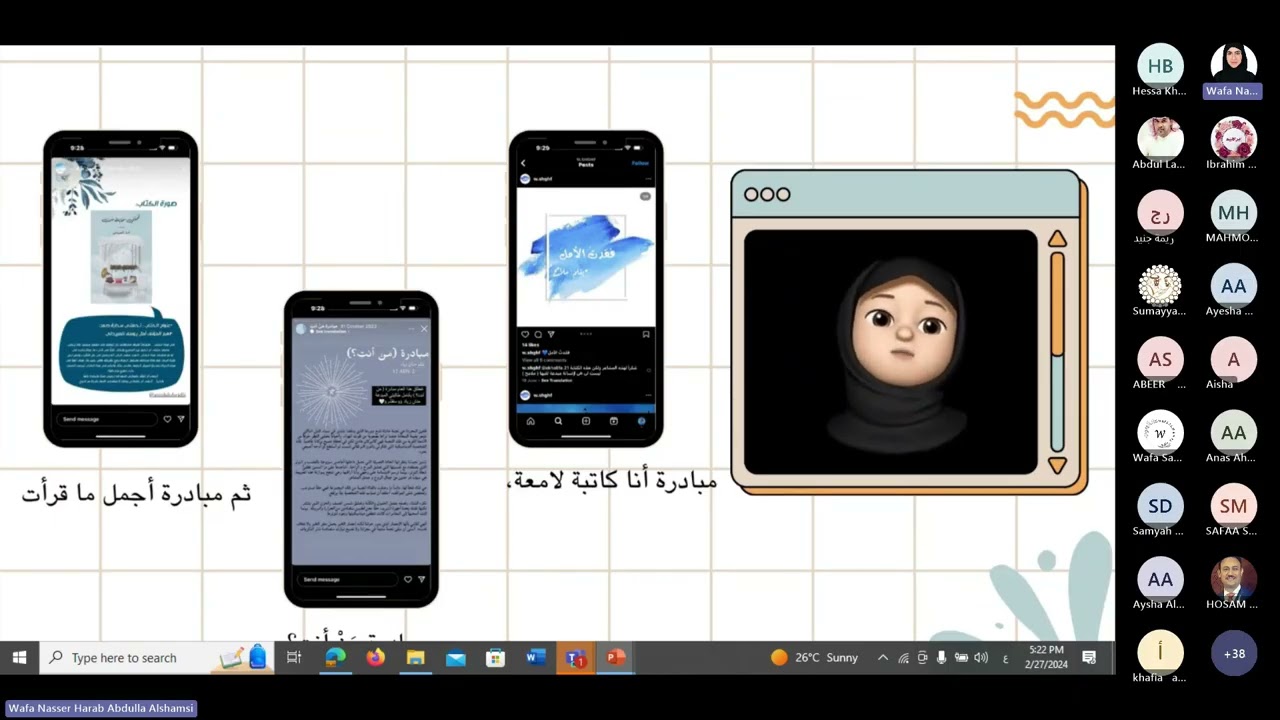
Task: Launch Firefox from the taskbar
Action: tap(375, 657)
